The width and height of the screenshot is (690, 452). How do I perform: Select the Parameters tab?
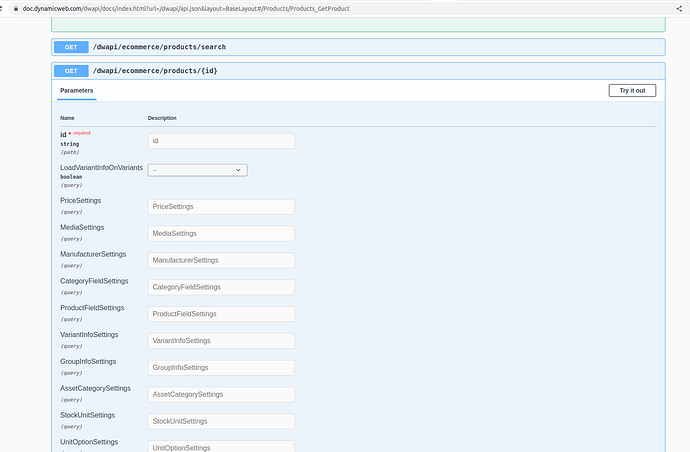coord(77,91)
